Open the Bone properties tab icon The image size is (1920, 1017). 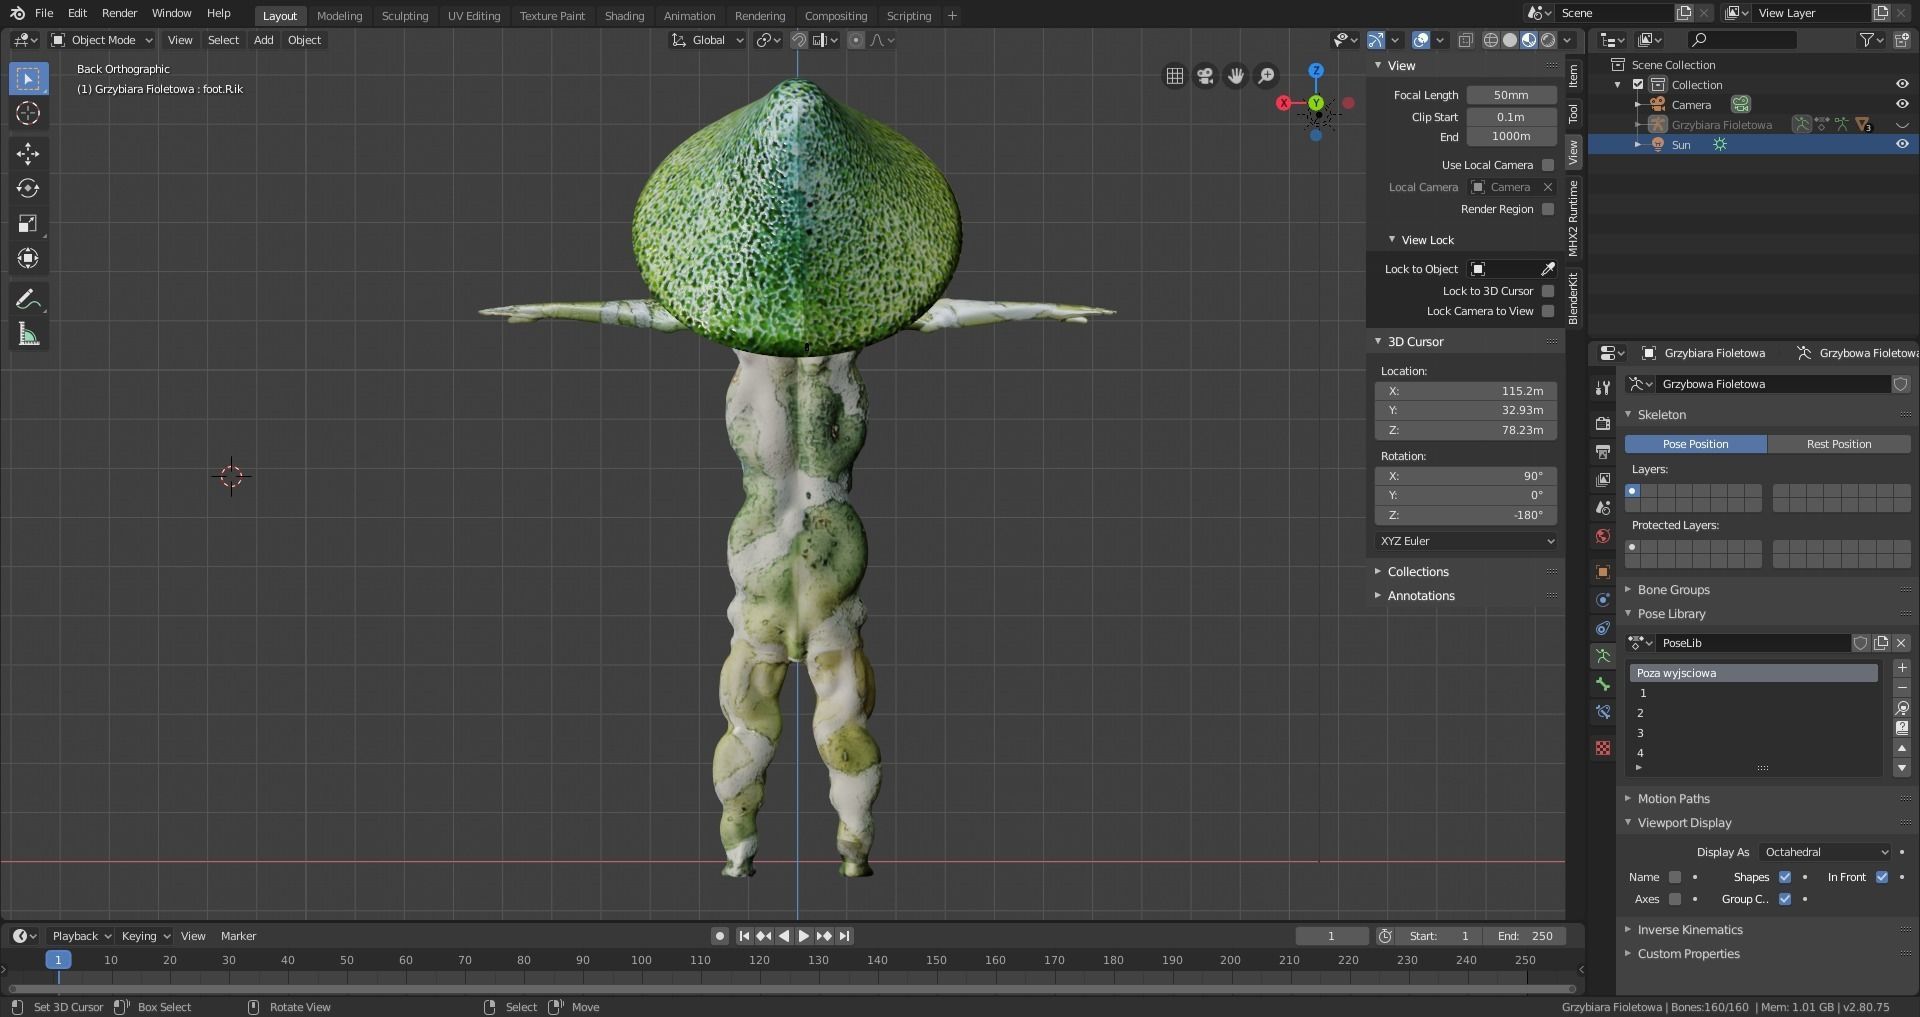click(x=1603, y=684)
